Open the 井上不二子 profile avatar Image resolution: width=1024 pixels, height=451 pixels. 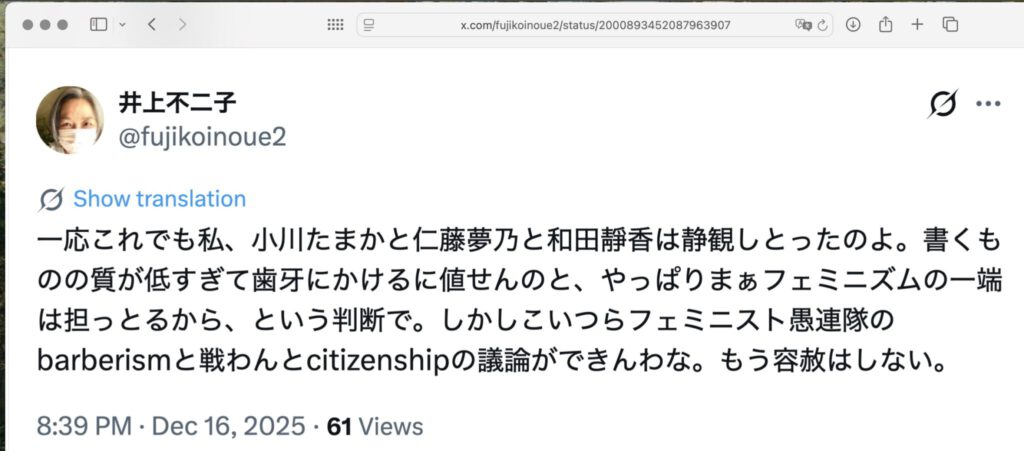70,120
